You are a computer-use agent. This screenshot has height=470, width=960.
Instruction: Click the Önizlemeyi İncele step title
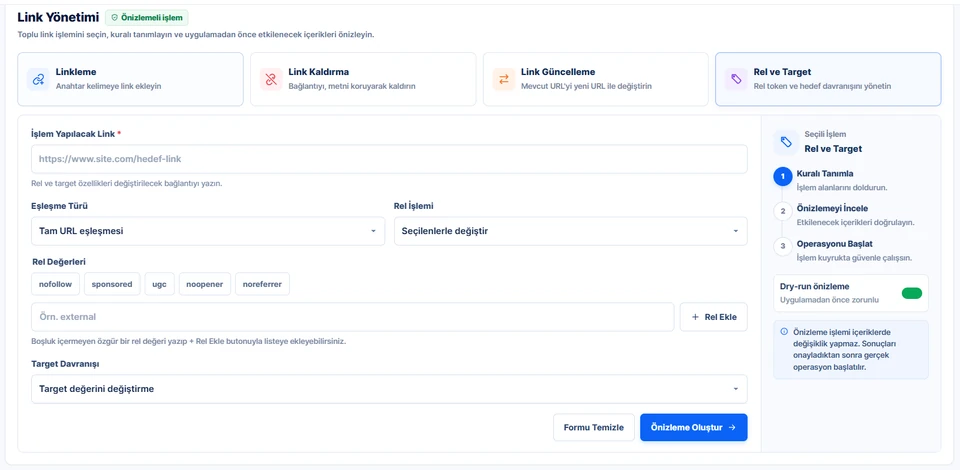(x=832, y=209)
